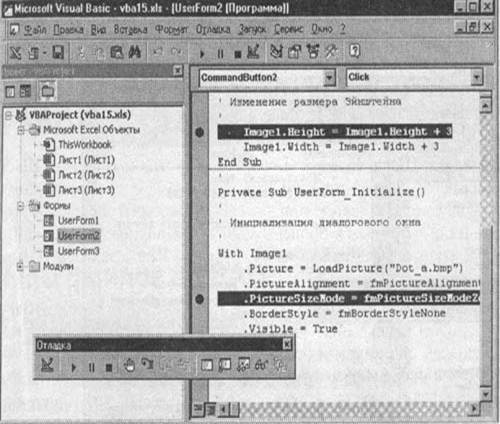500x424 pixels.
Task: Remove the breakpoint dot on the Image1.Height line
Action: pos(199,132)
